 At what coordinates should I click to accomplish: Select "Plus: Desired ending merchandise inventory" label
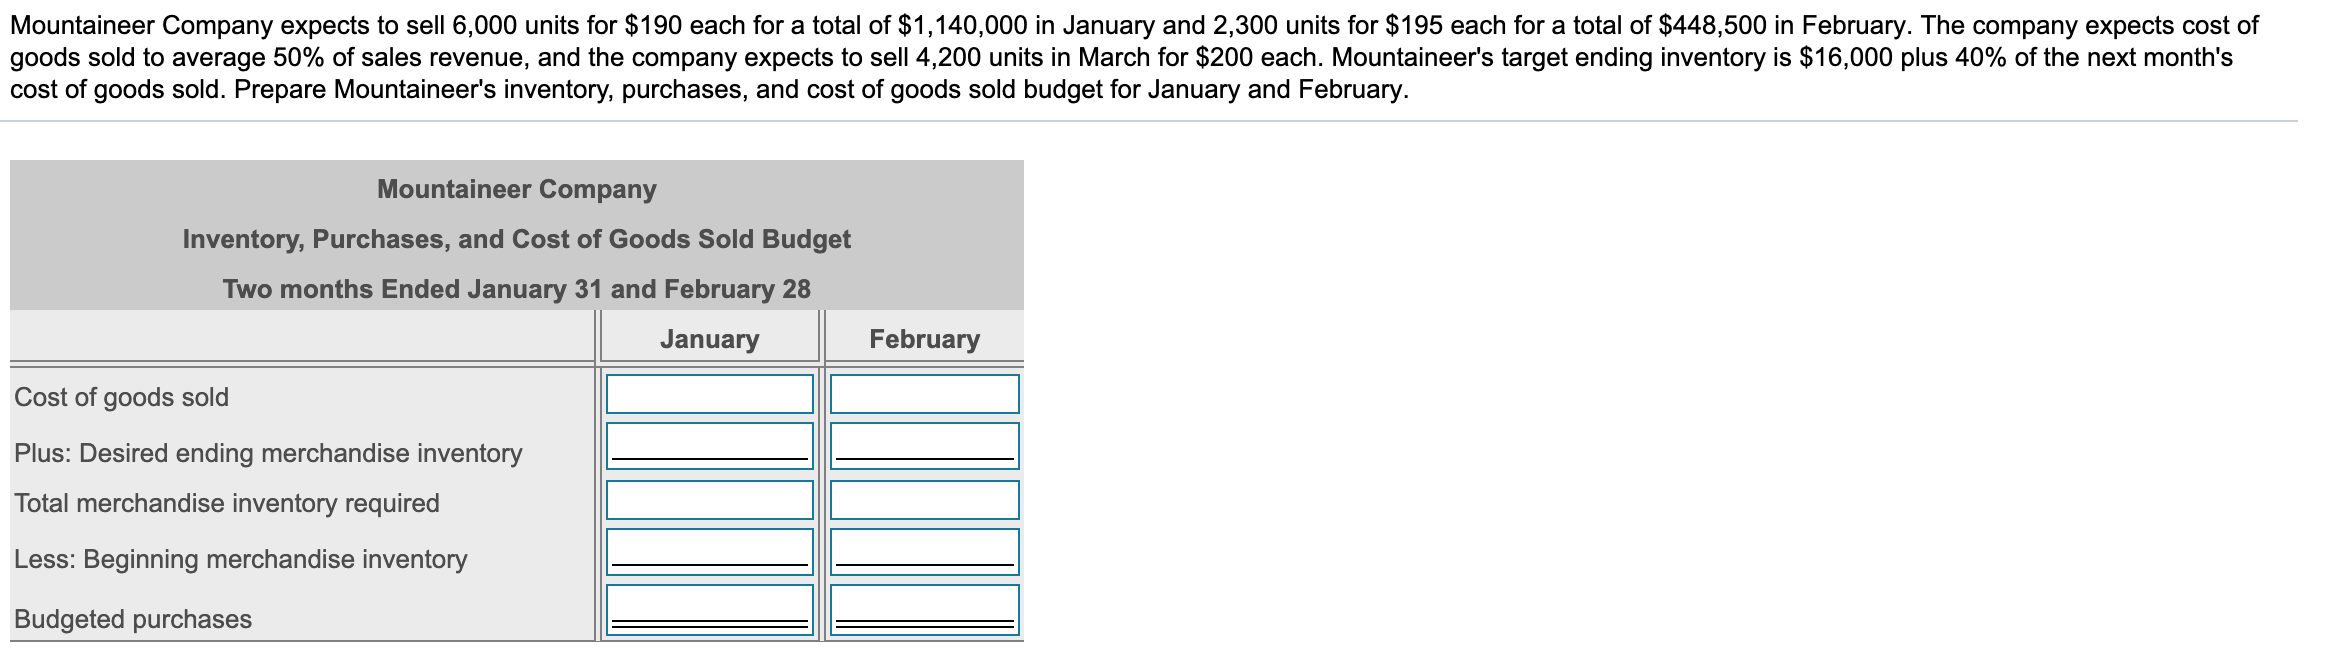(268, 453)
